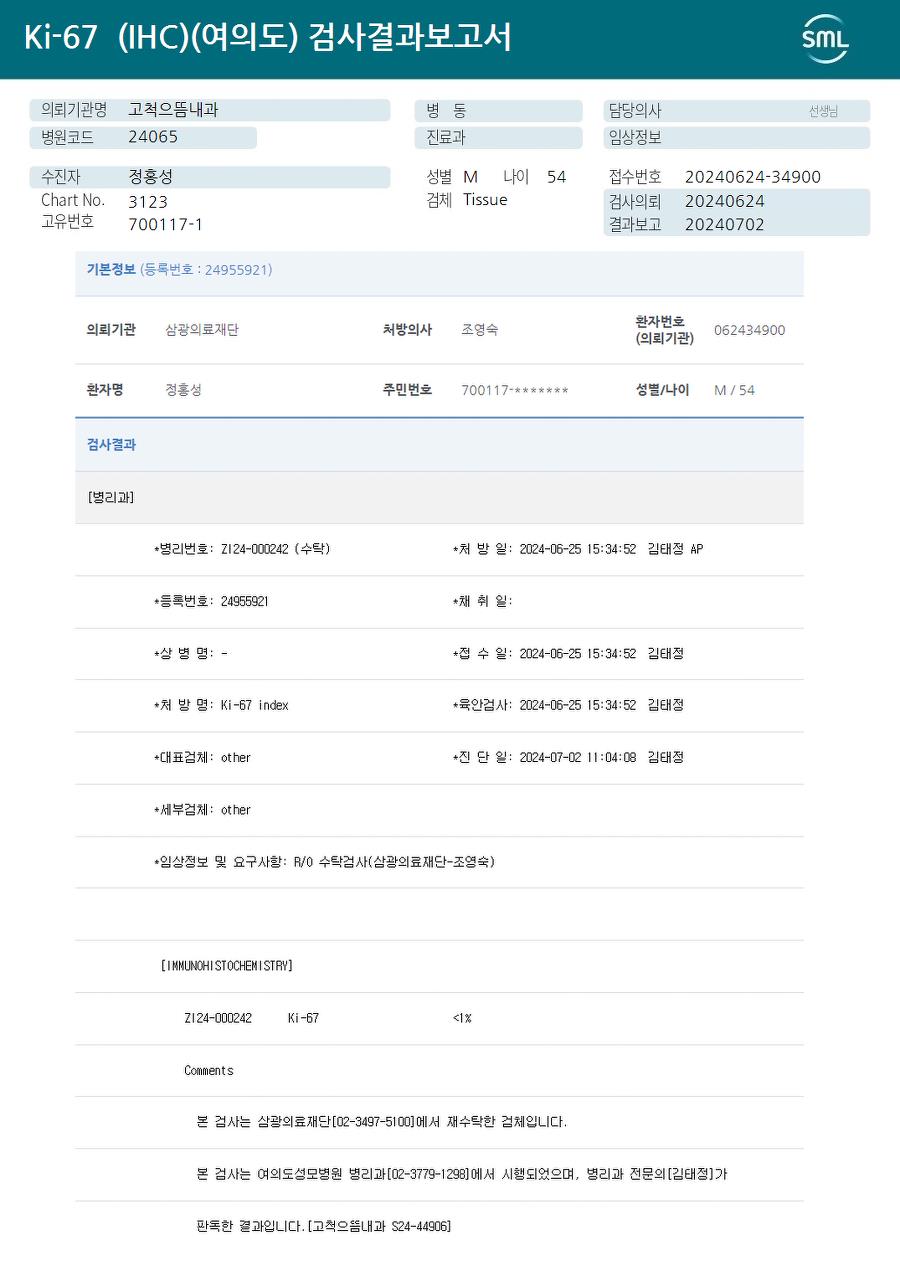900x1271 pixels.
Task: Click the final line '[고척으뜸내과 S24-44906]'
Action: [379, 1226]
